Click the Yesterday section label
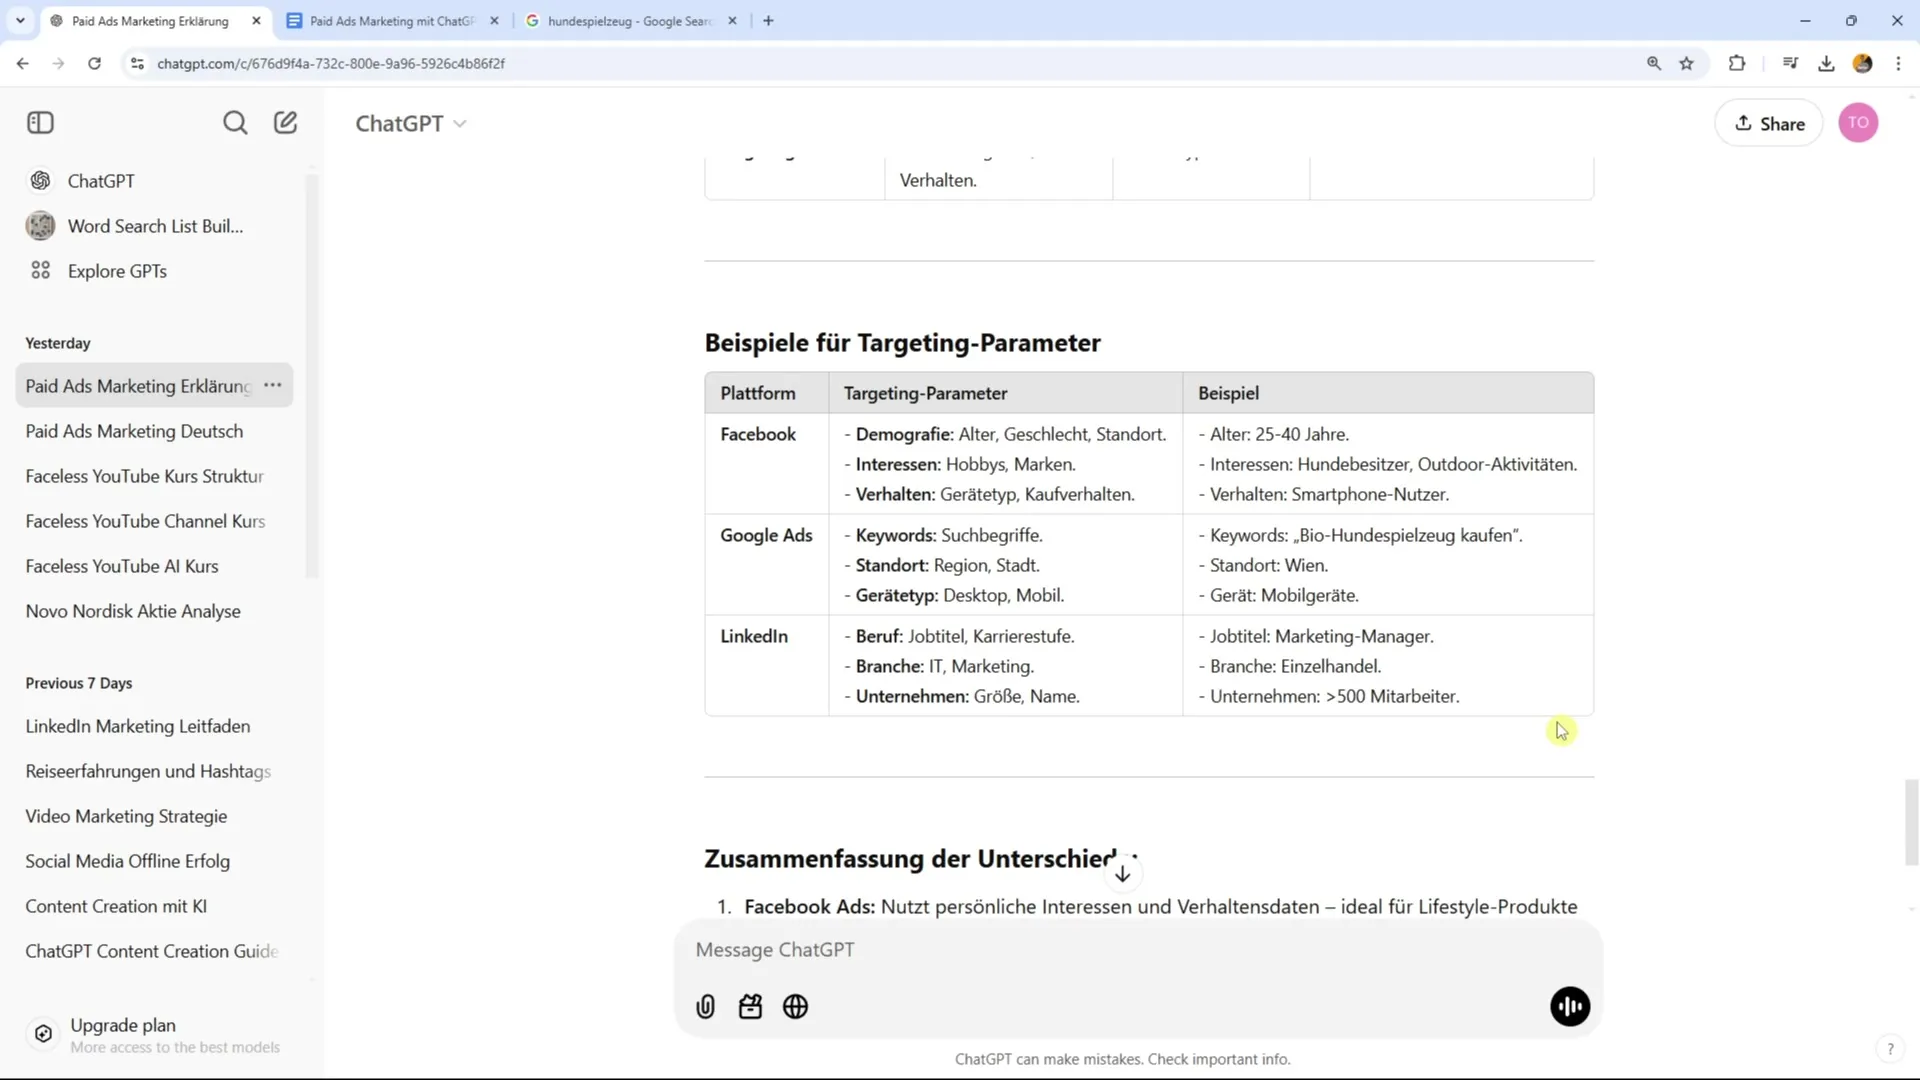The width and height of the screenshot is (1920, 1080). click(58, 343)
